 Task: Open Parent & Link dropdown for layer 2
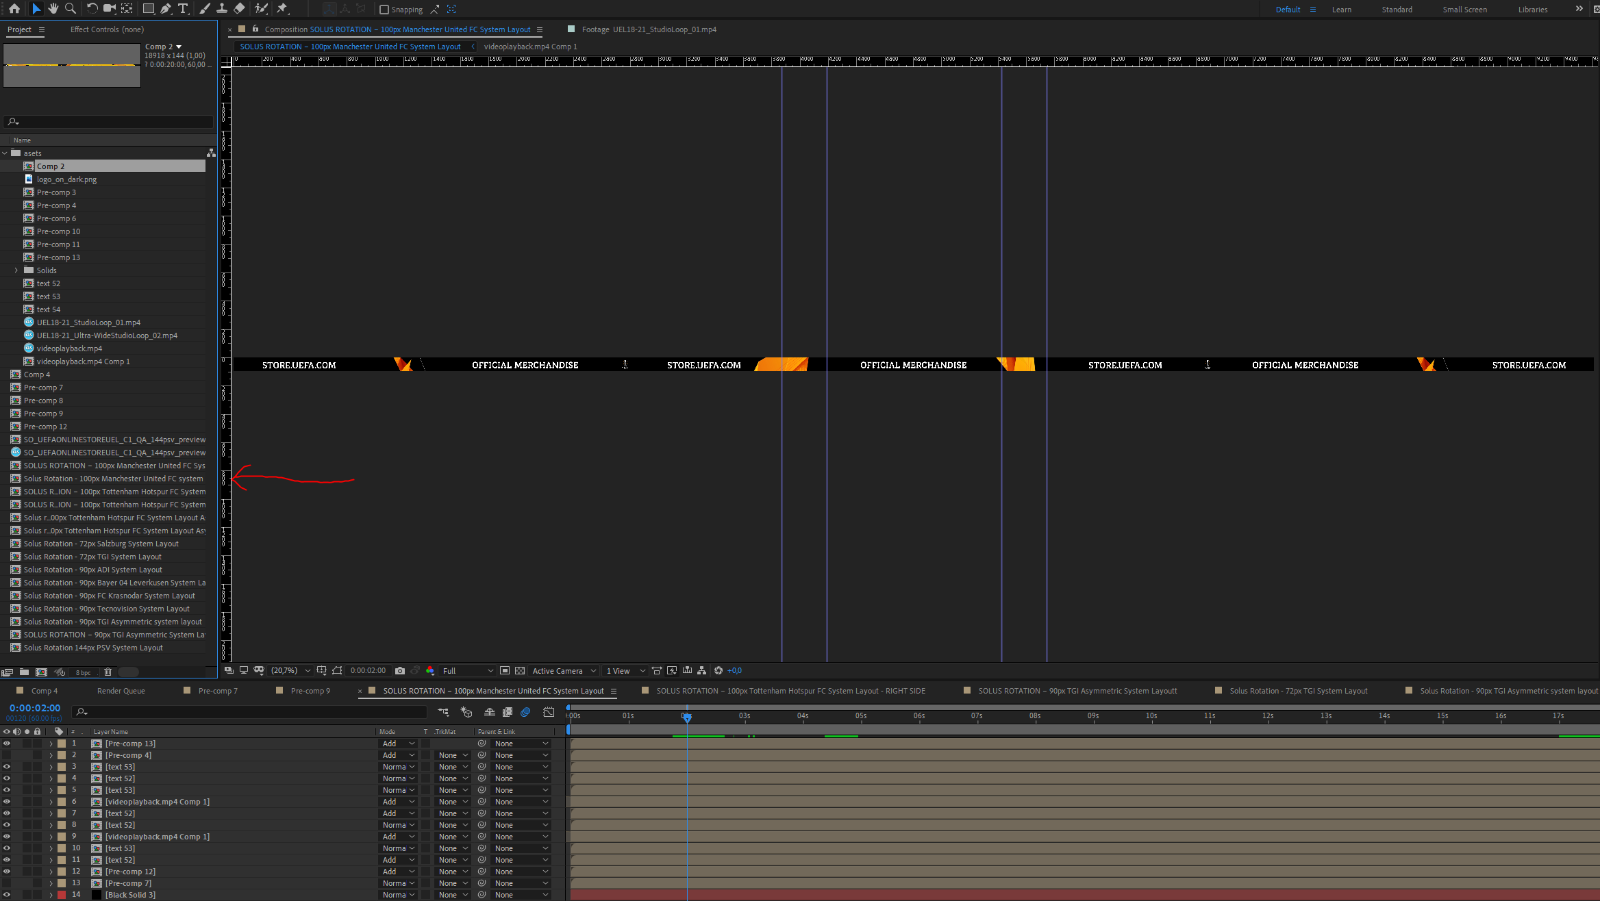521,755
